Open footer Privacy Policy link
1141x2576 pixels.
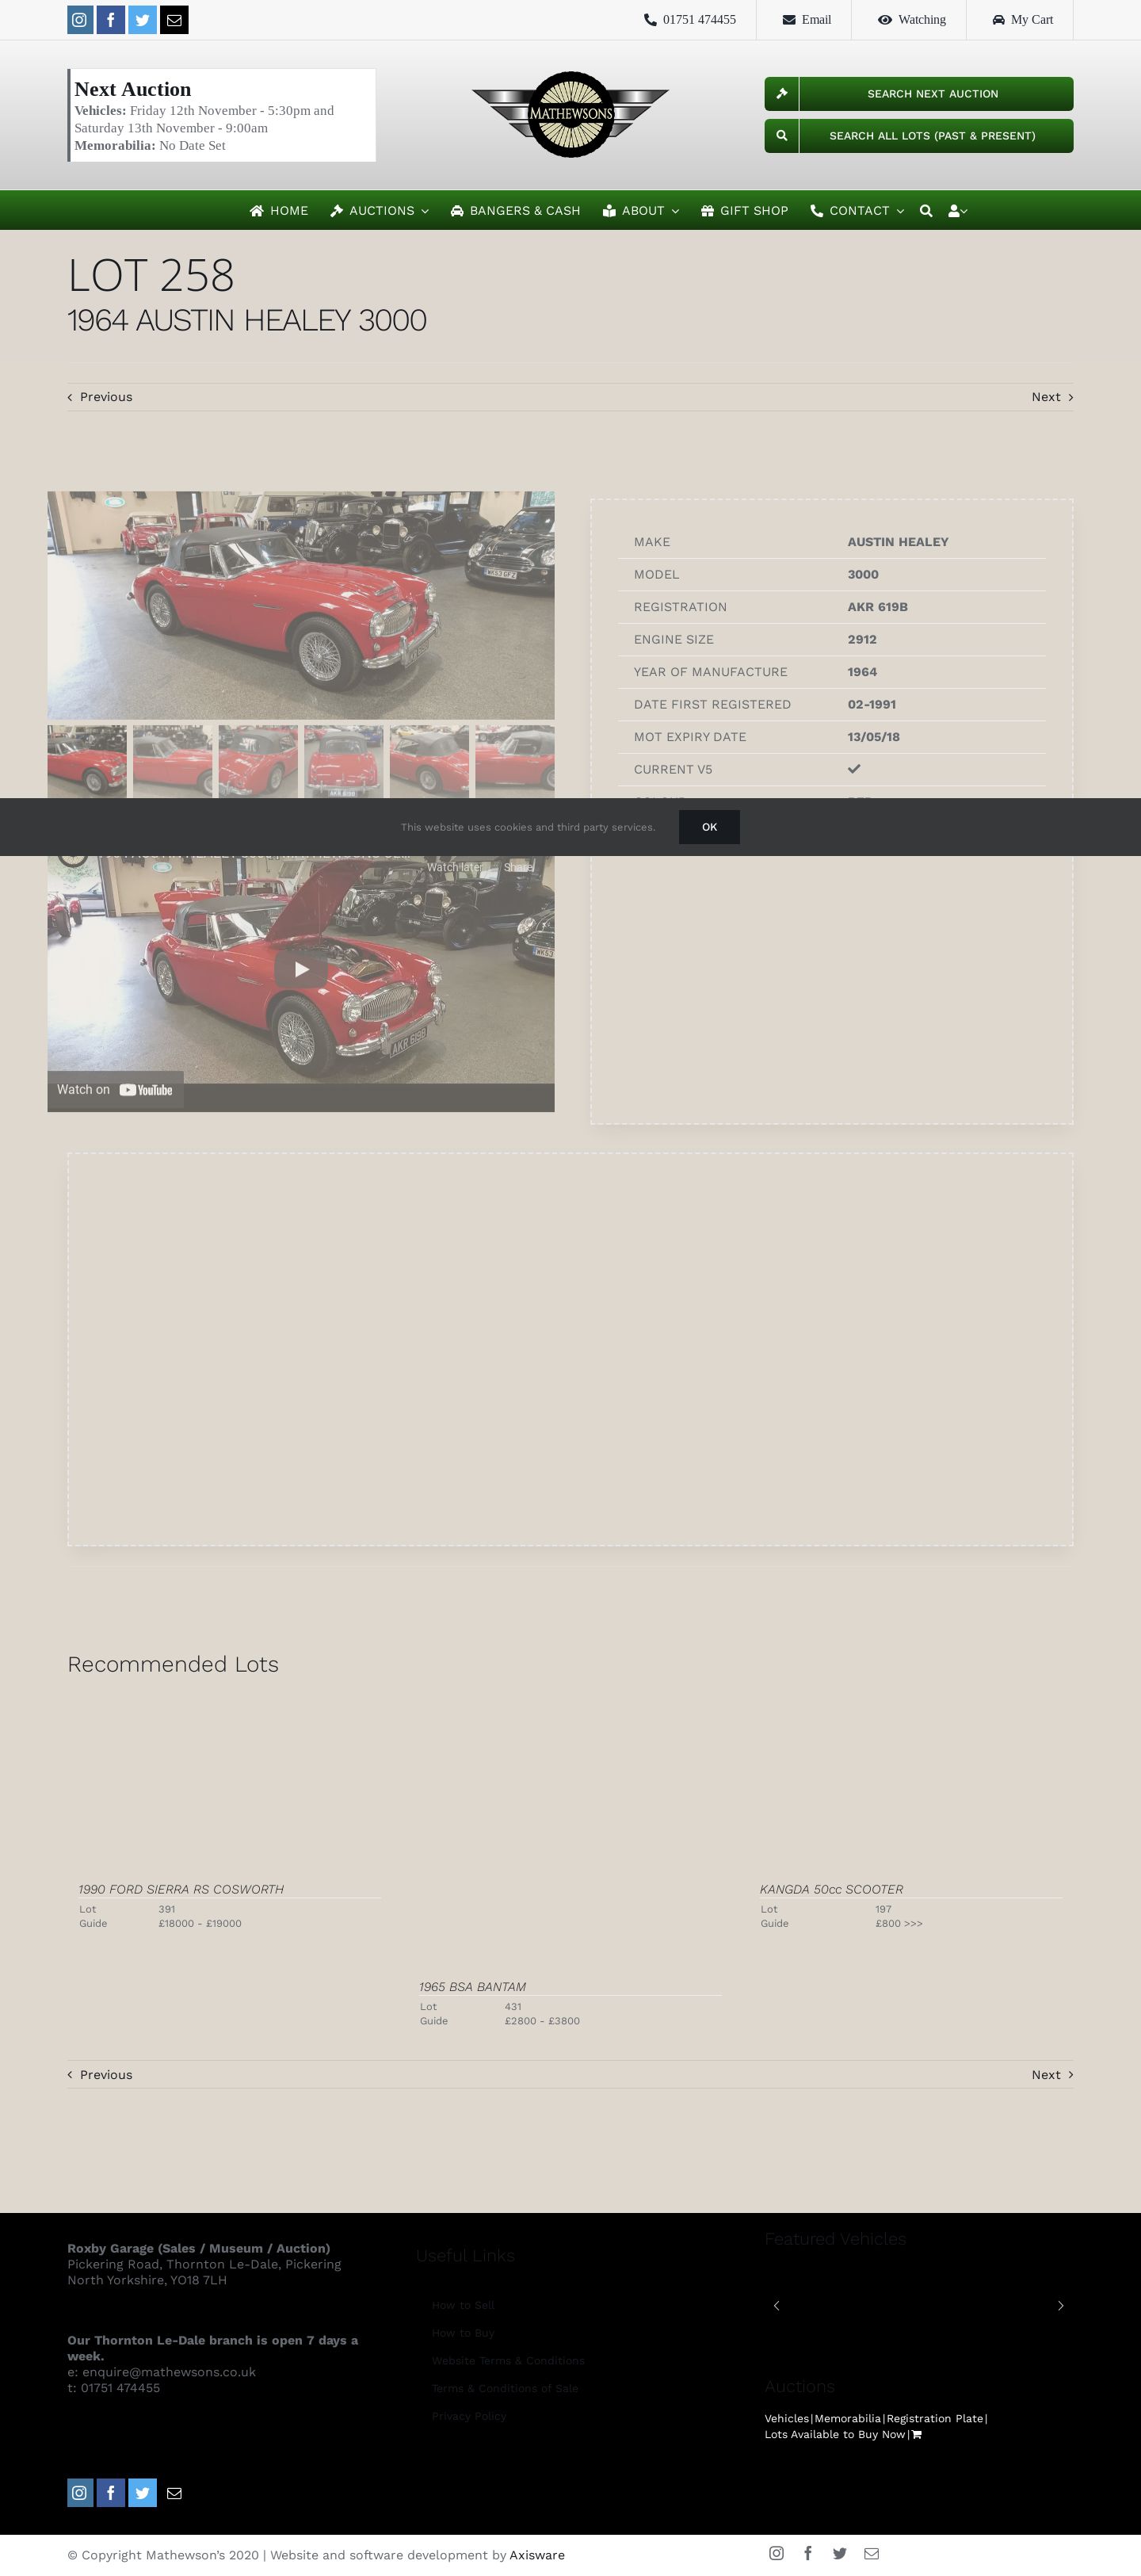(469, 2416)
